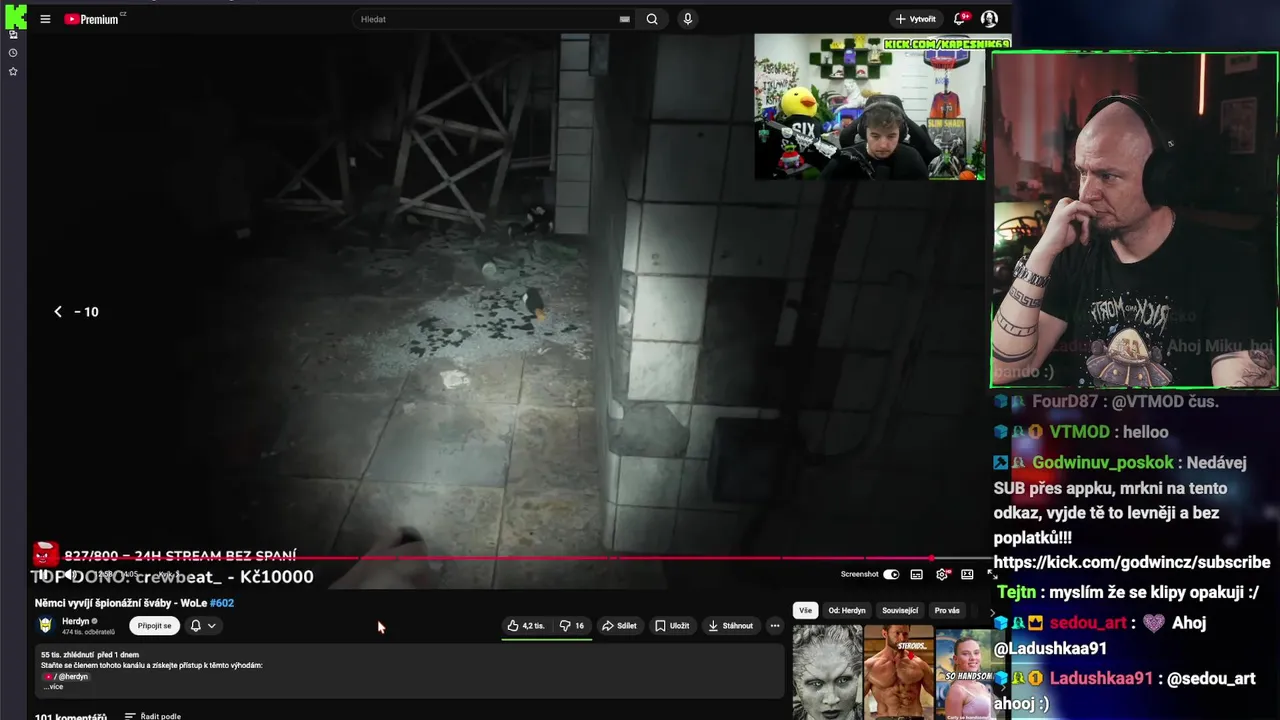Open the Vytvořit create button
Viewport: 1280px width, 720px height.
point(916,19)
